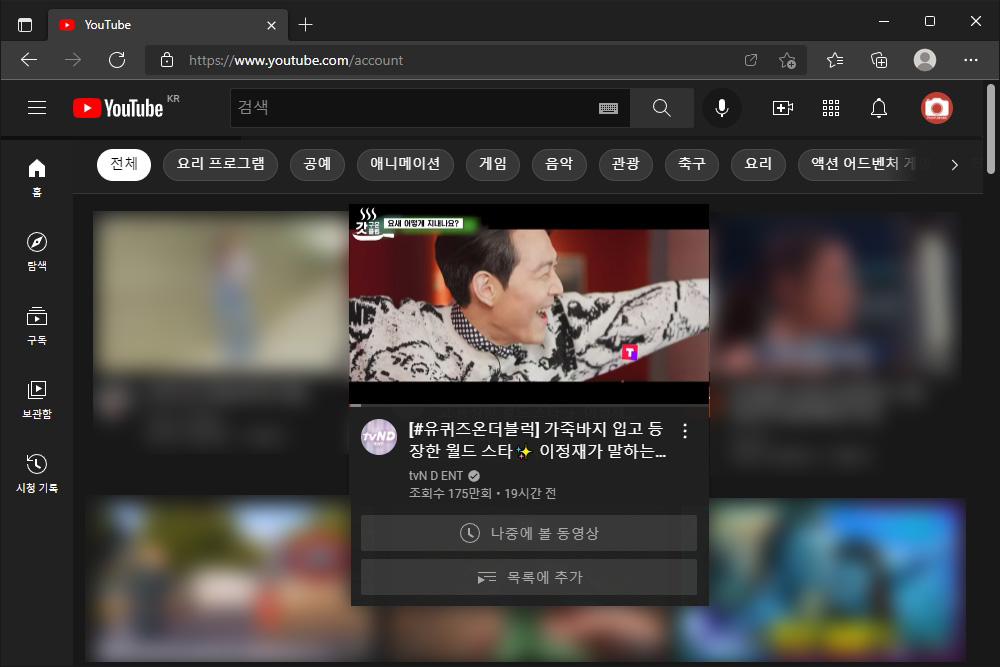Go to Home (홈) in sidebar
Viewport: 1000px width, 667px height.
[x=37, y=178]
